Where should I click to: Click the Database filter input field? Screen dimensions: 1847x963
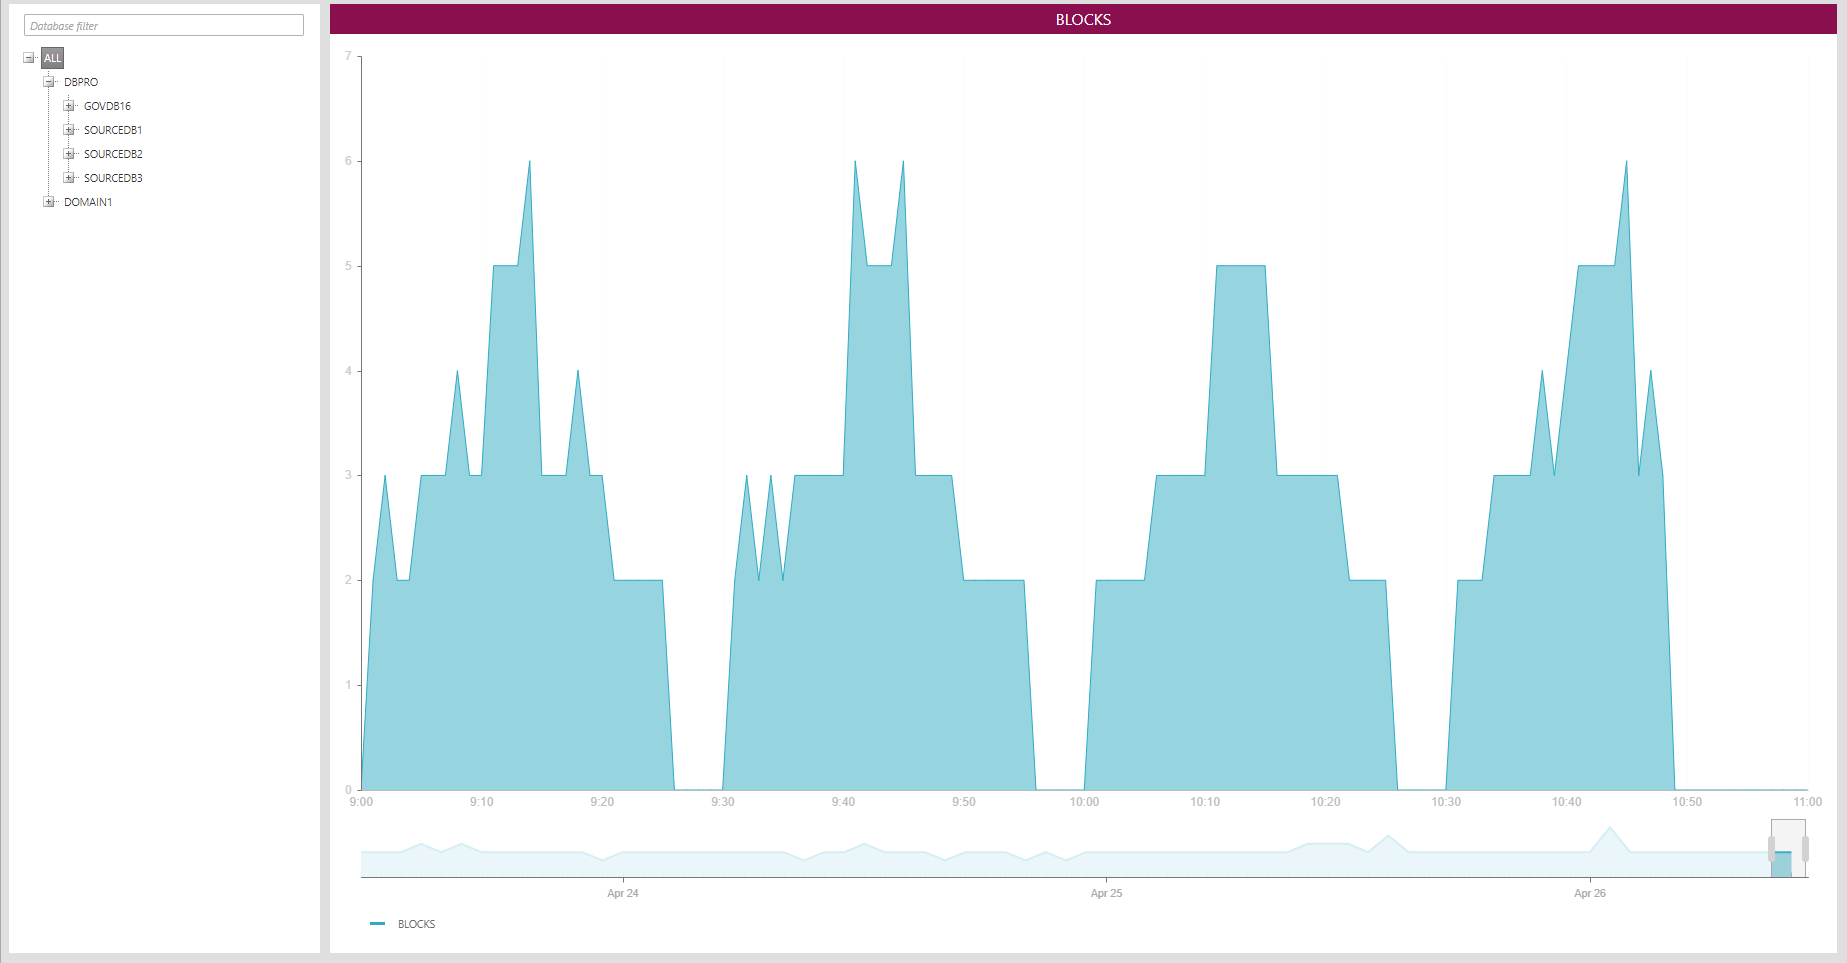coord(163,26)
